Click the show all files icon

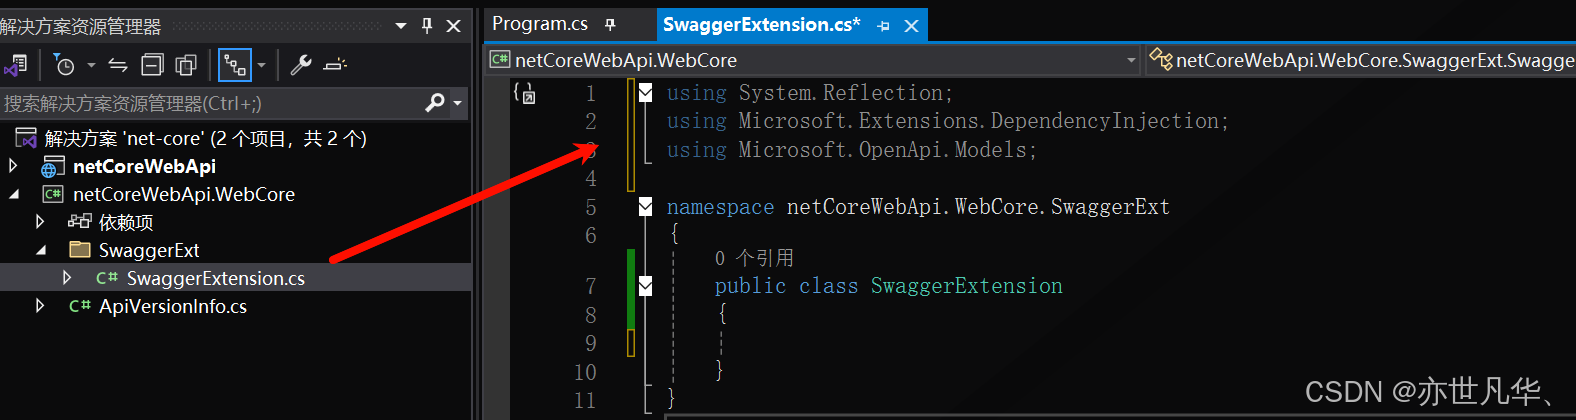[186, 65]
